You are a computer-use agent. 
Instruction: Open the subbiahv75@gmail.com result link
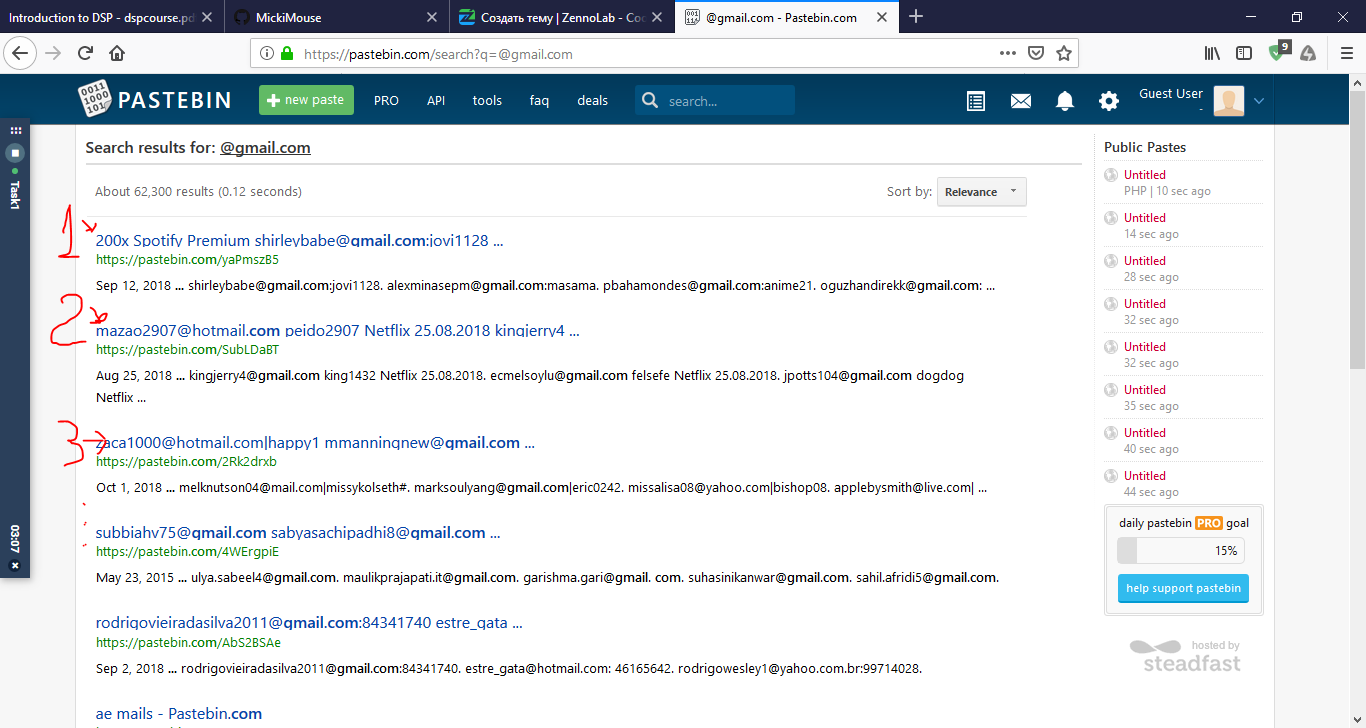(x=298, y=532)
